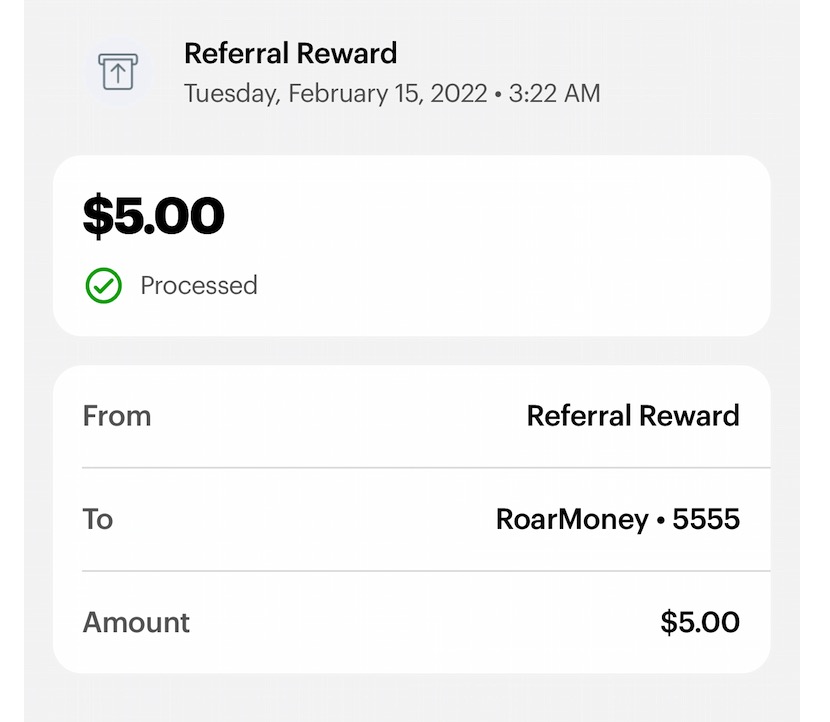Click the Amount row label

(x=136, y=623)
